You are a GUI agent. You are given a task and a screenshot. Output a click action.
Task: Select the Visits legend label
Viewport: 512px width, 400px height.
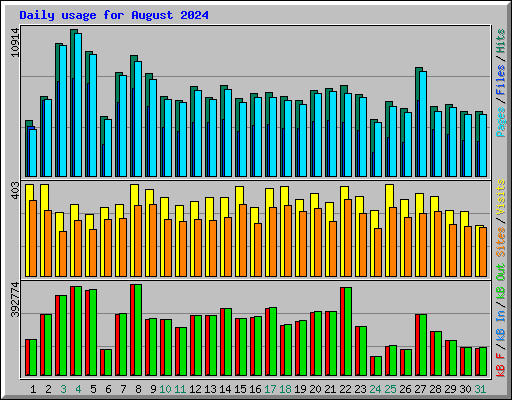click(501, 197)
